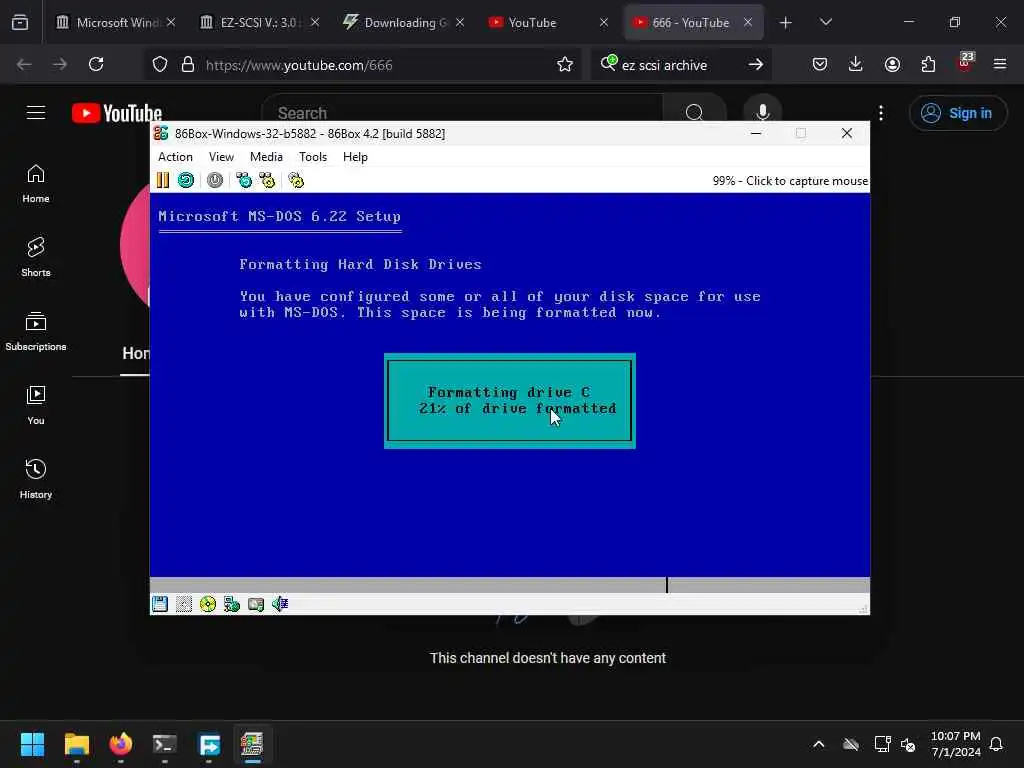The image size is (1024, 768).
Task: Open the Firefox account icon
Action: (892, 64)
